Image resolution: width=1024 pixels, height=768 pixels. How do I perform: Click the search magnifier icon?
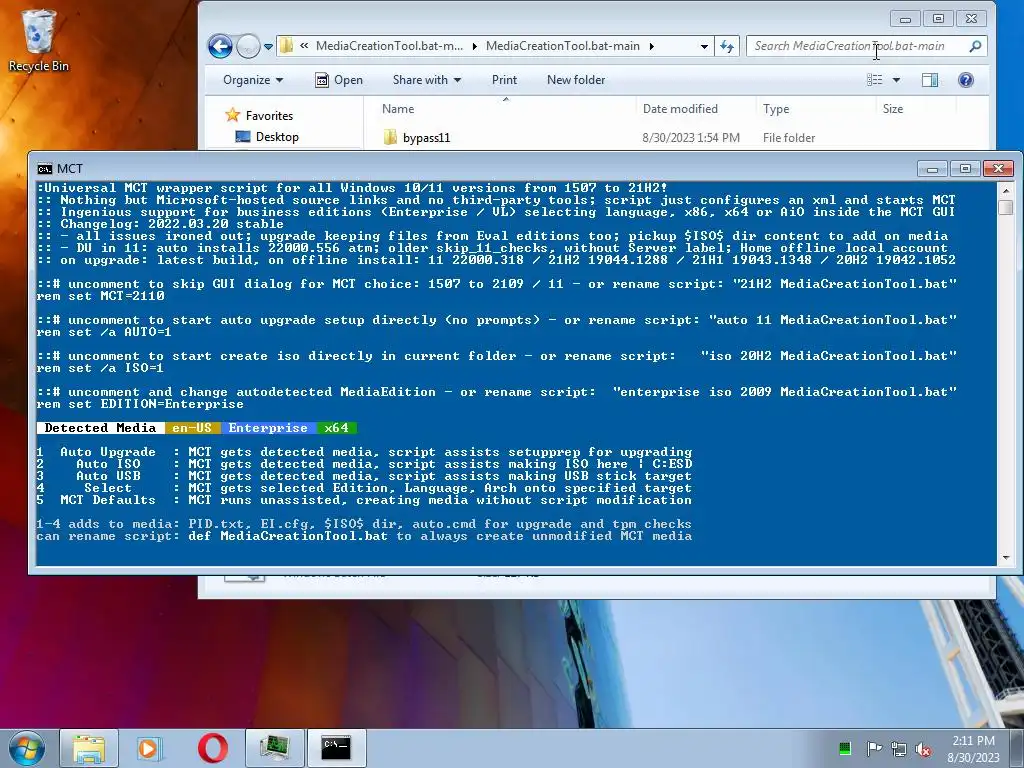[976, 46]
